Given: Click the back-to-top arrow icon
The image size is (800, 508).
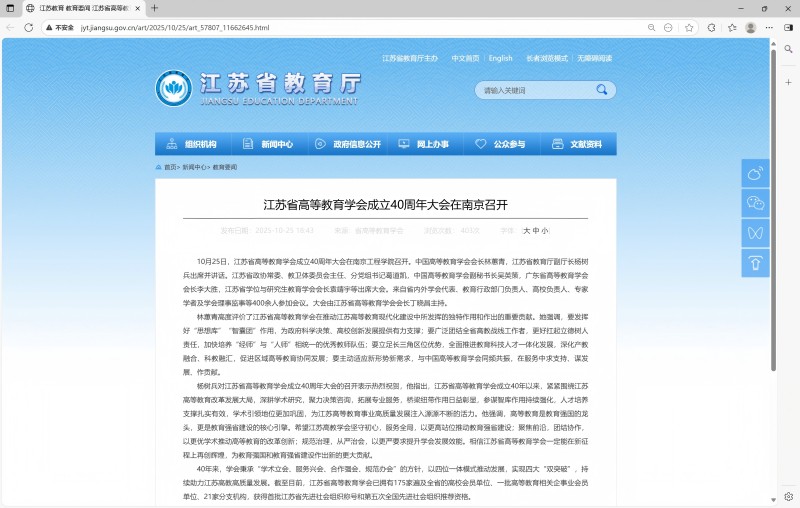Looking at the screenshot, I should click(755, 263).
